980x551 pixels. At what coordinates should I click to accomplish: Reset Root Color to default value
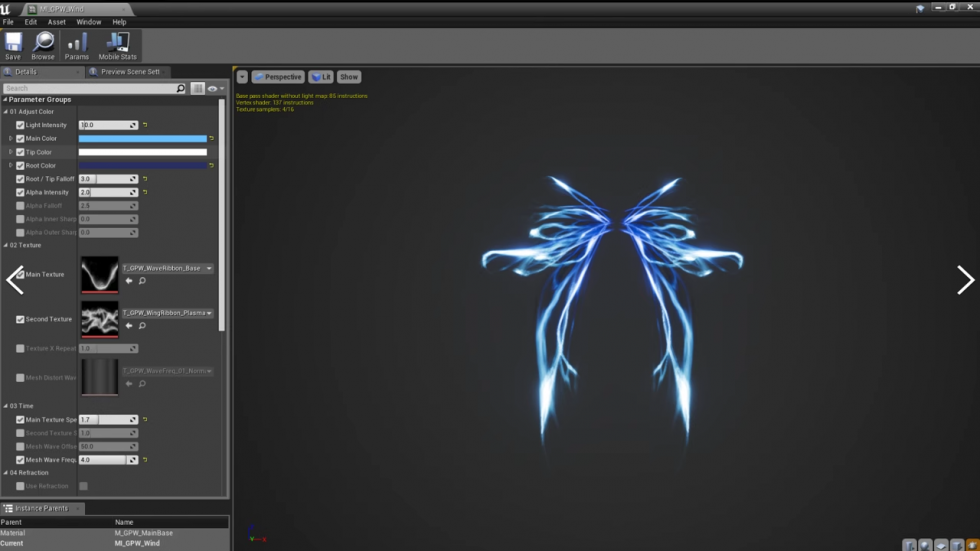point(211,166)
